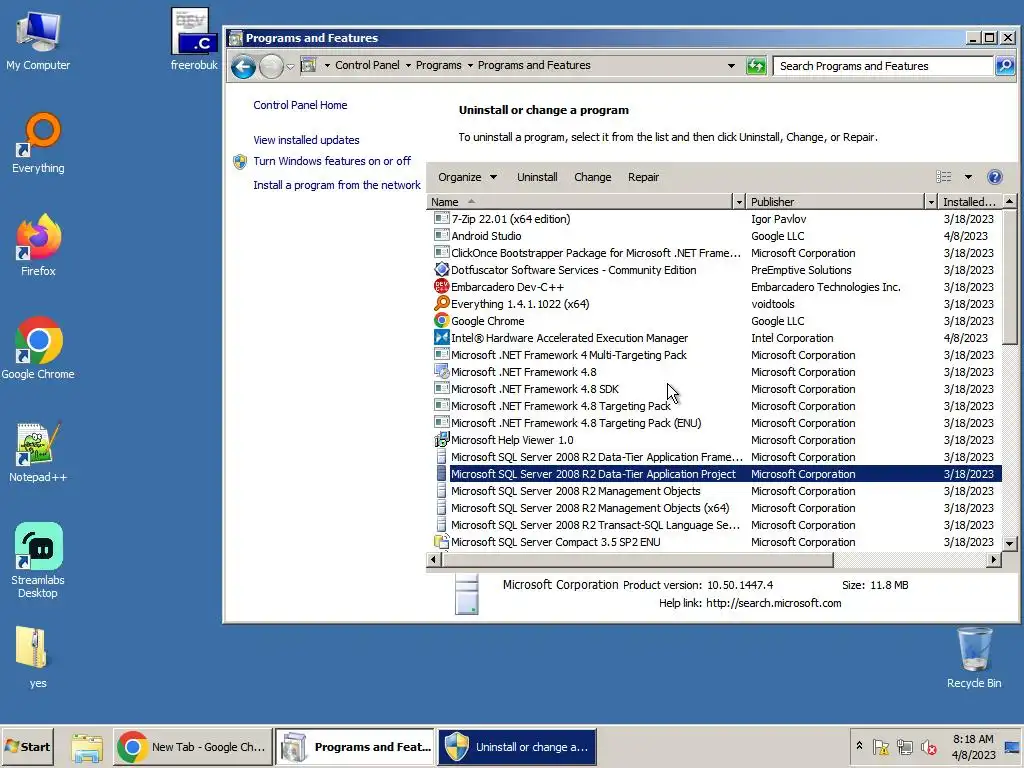
Task: Click the Google Chrome icon in program list
Action: pyautogui.click(x=441, y=321)
